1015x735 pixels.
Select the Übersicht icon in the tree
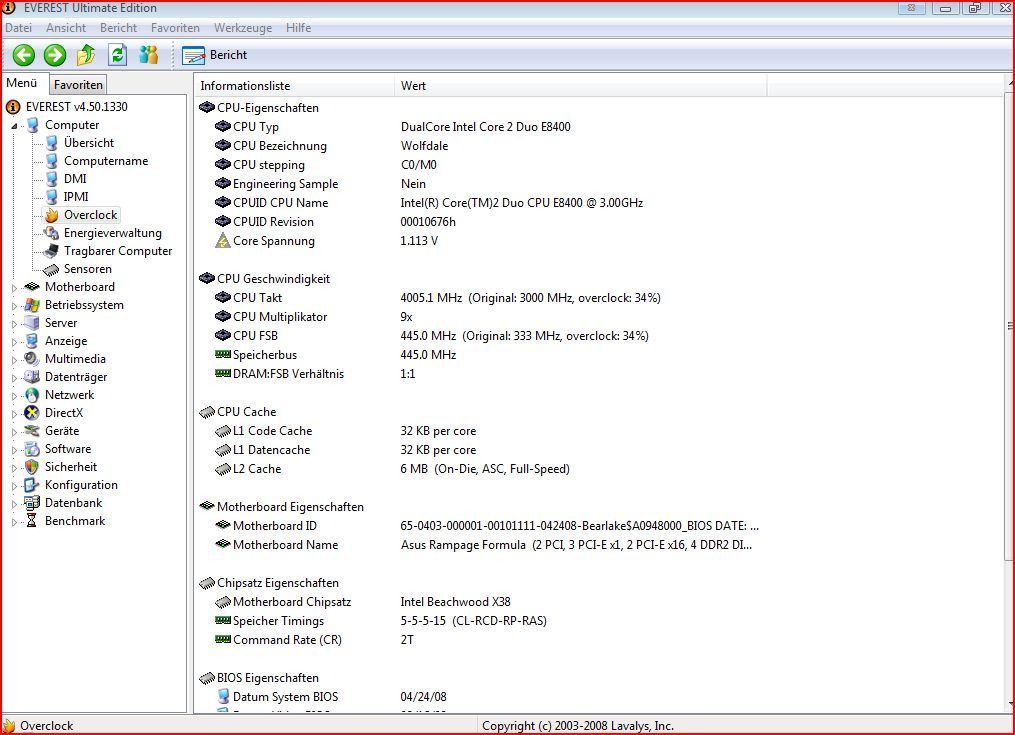(x=52, y=143)
